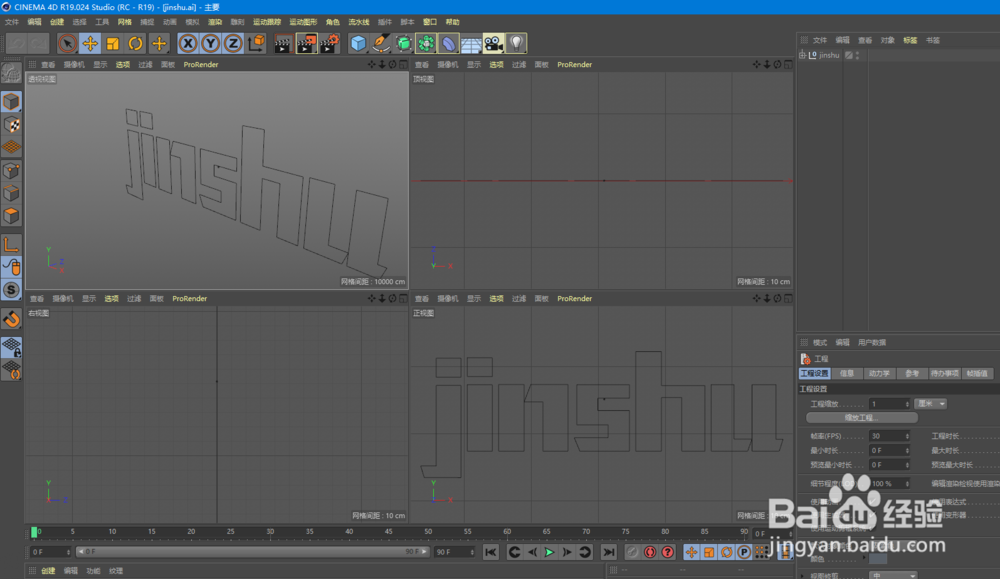Toggle the X axis lock

[x=188, y=43]
